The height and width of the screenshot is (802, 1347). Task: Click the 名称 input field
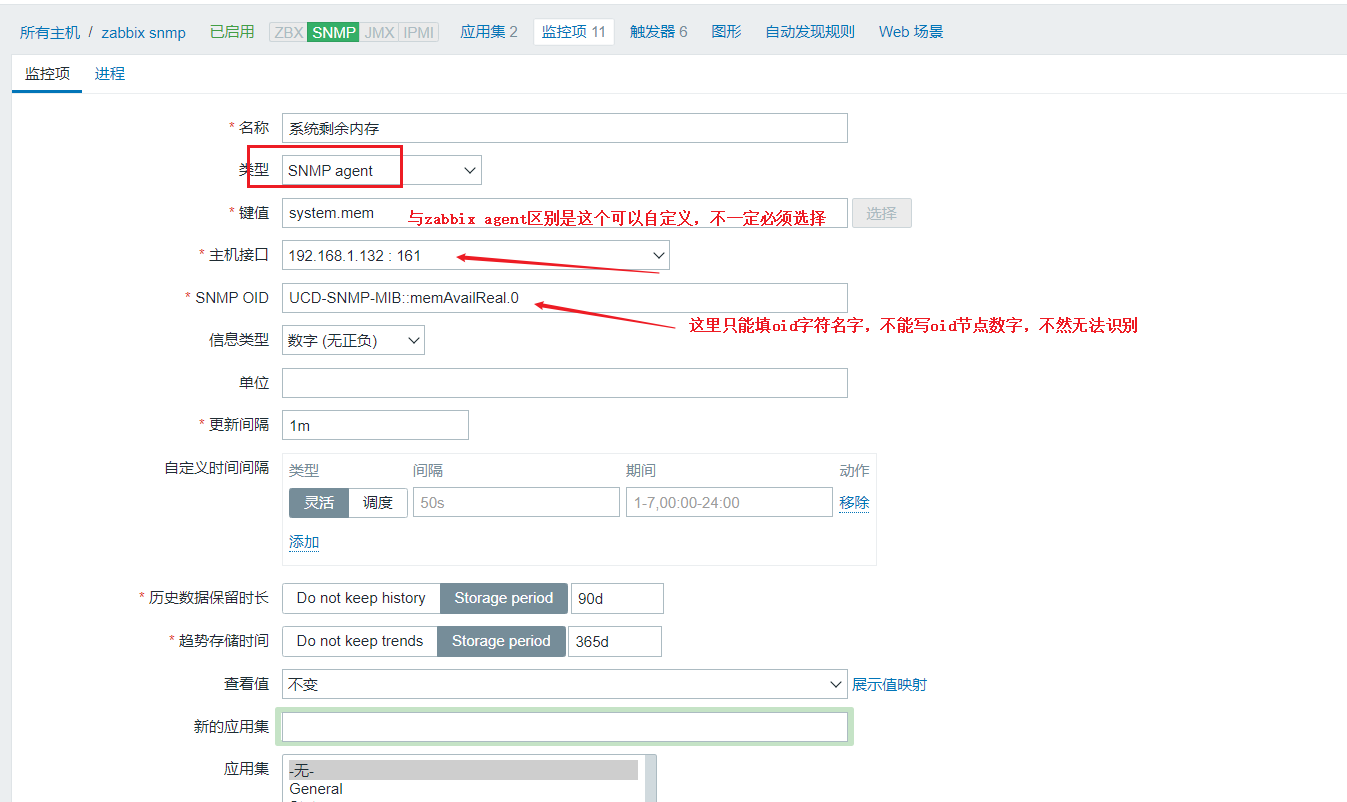[565, 128]
